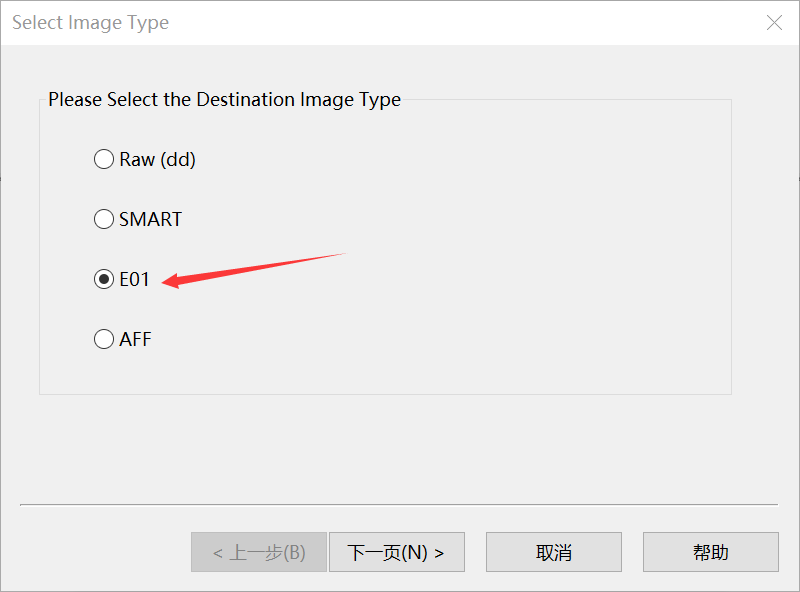Click the empty space left of the 上一步 button
This screenshot has width=800, height=592.
(100, 552)
